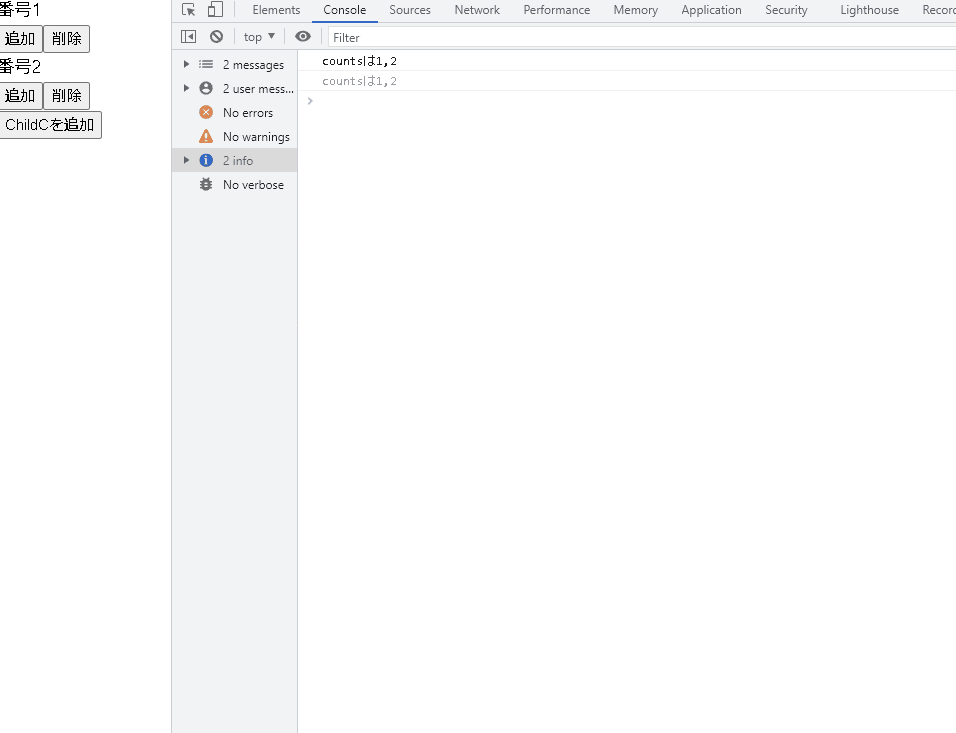The width and height of the screenshot is (956, 733).
Task: Click the ChildCを追加 button
Action: tap(50, 125)
